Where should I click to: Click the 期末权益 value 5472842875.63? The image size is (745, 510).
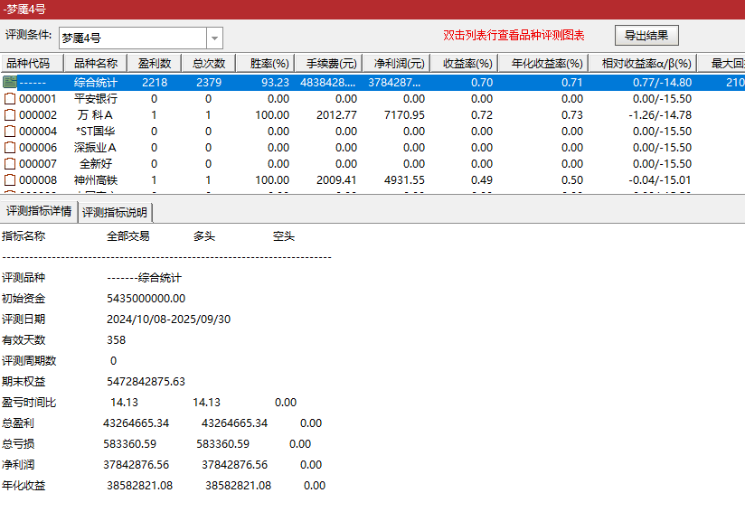click(x=146, y=382)
